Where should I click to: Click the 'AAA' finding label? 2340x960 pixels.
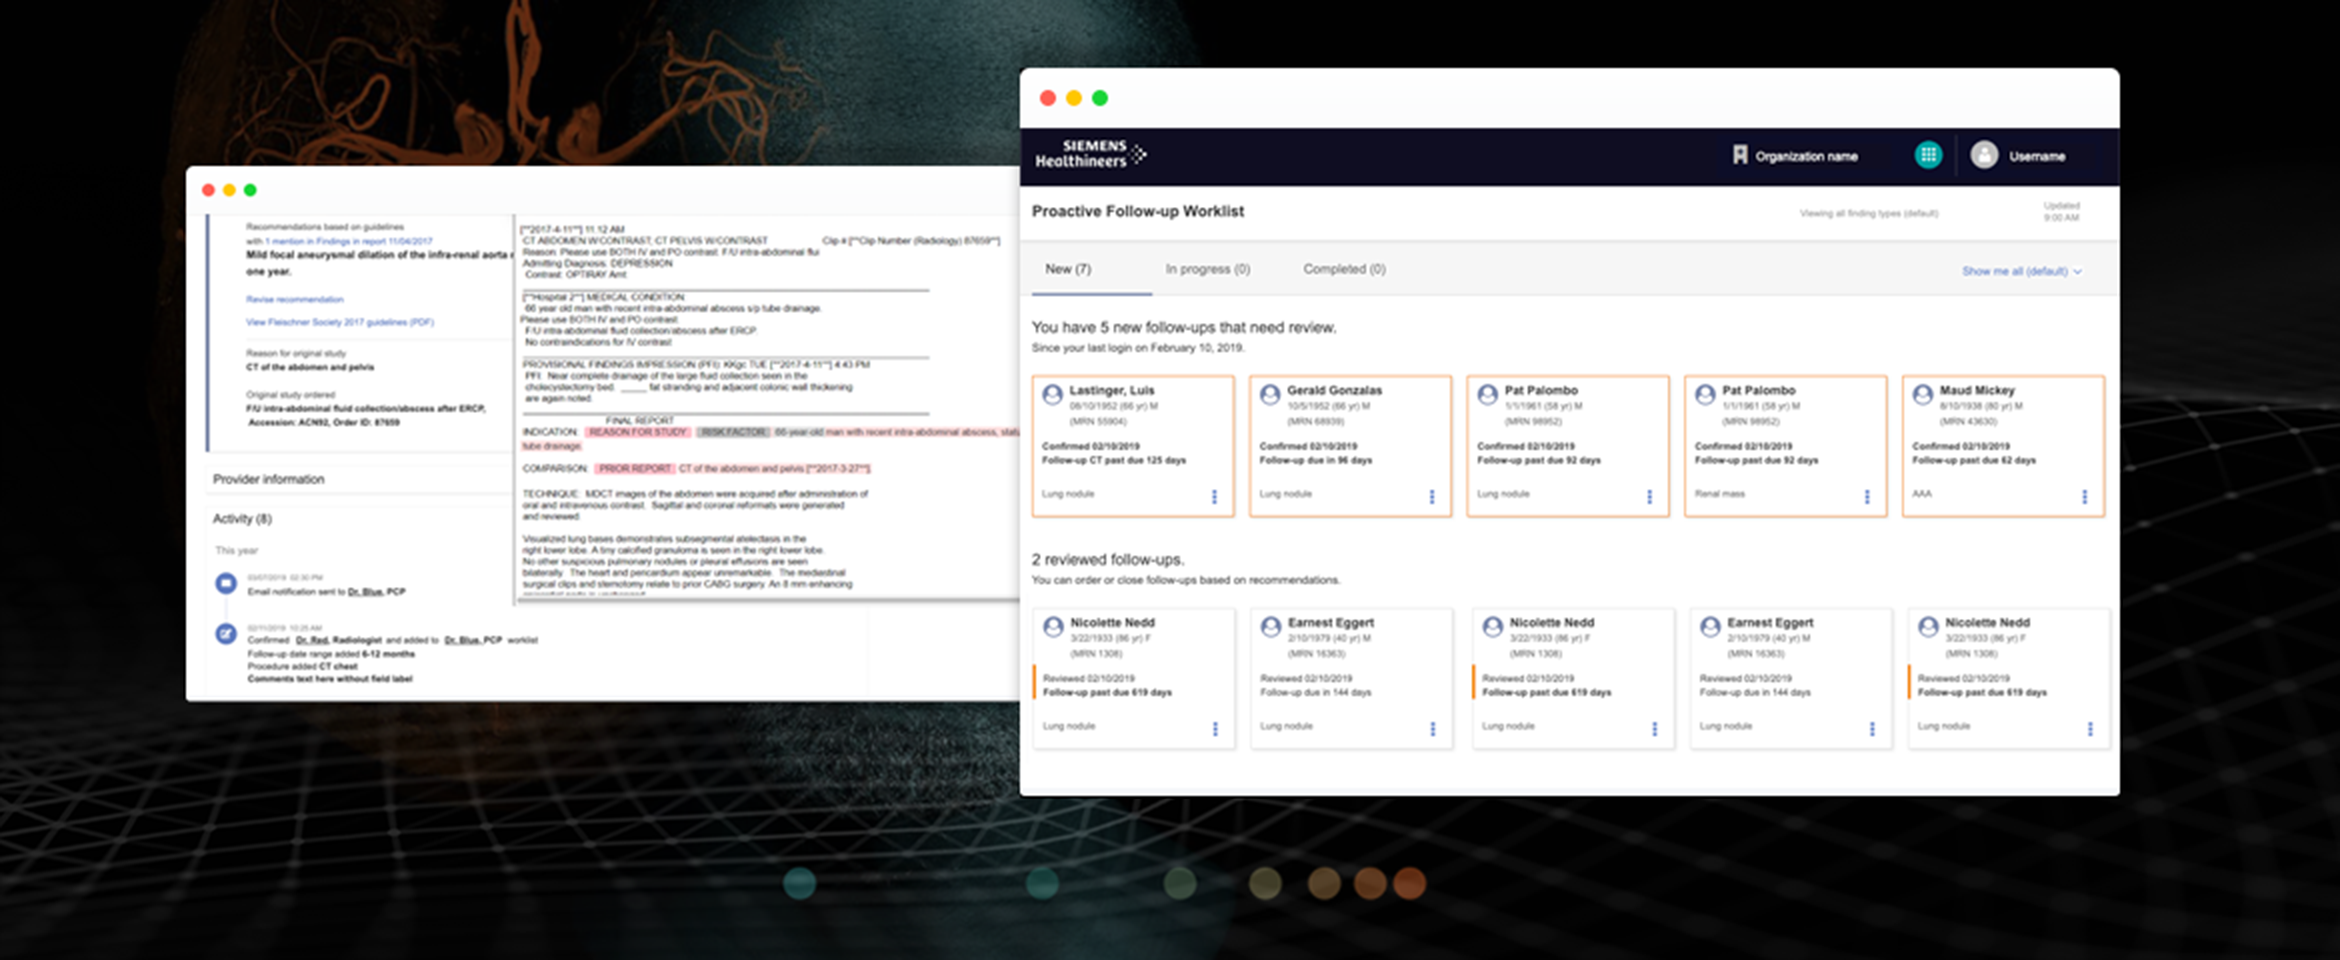[x=1922, y=494]
